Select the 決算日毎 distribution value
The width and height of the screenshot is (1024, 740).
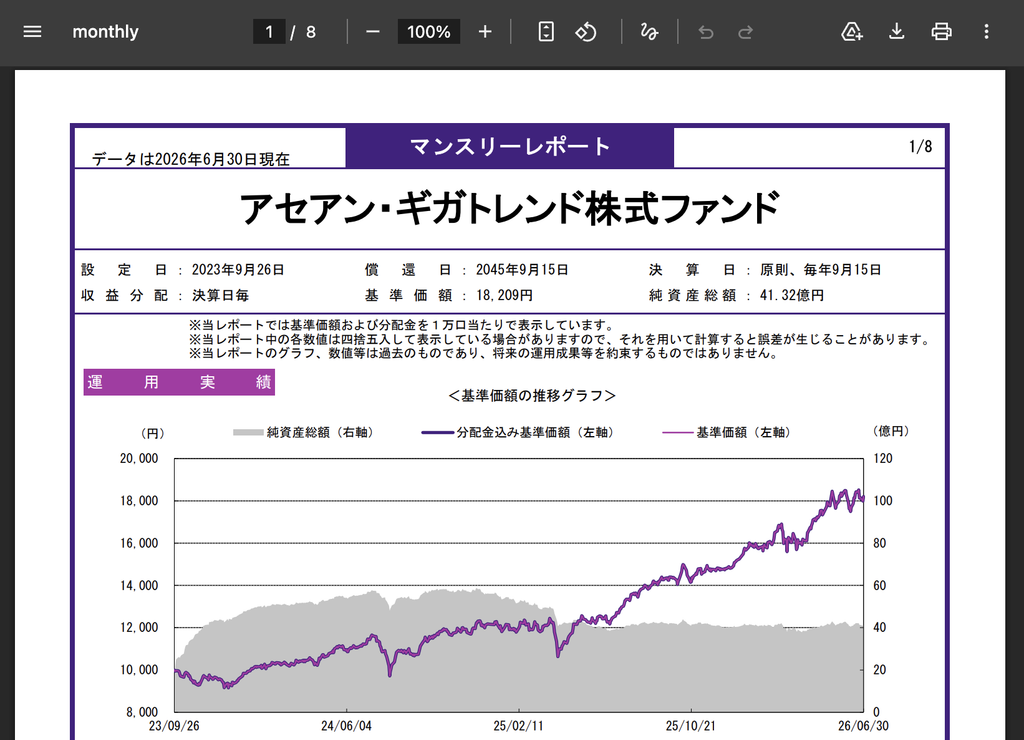tap(221, 295)
